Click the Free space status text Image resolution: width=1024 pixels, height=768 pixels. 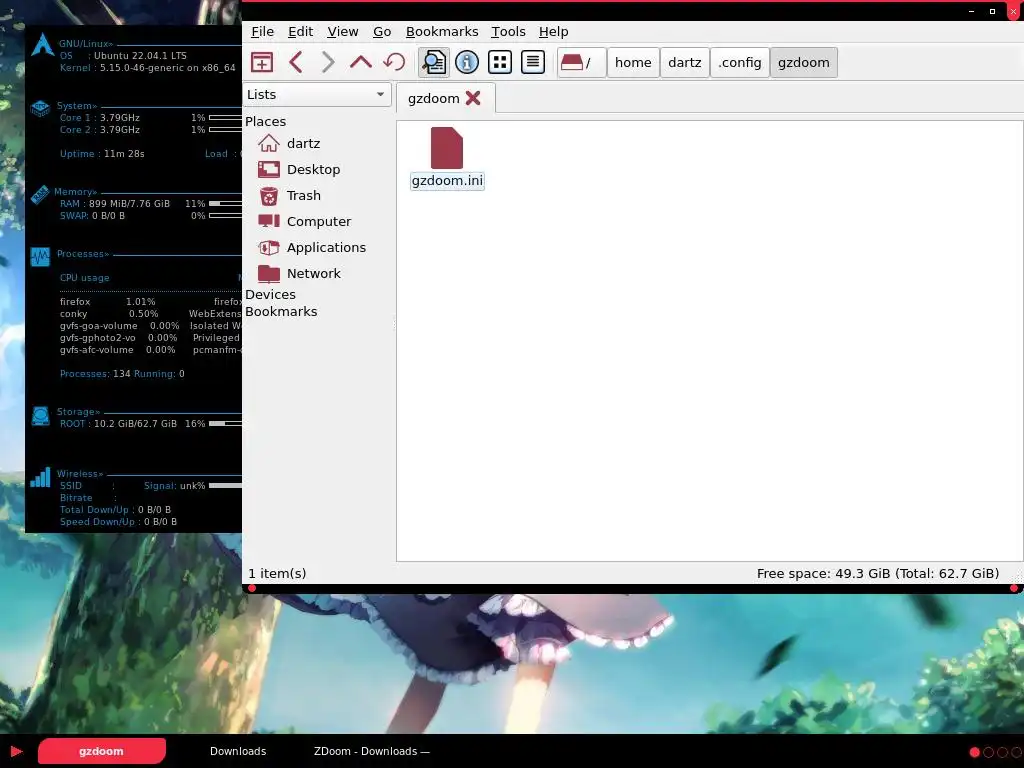click(x=878, y=573)
